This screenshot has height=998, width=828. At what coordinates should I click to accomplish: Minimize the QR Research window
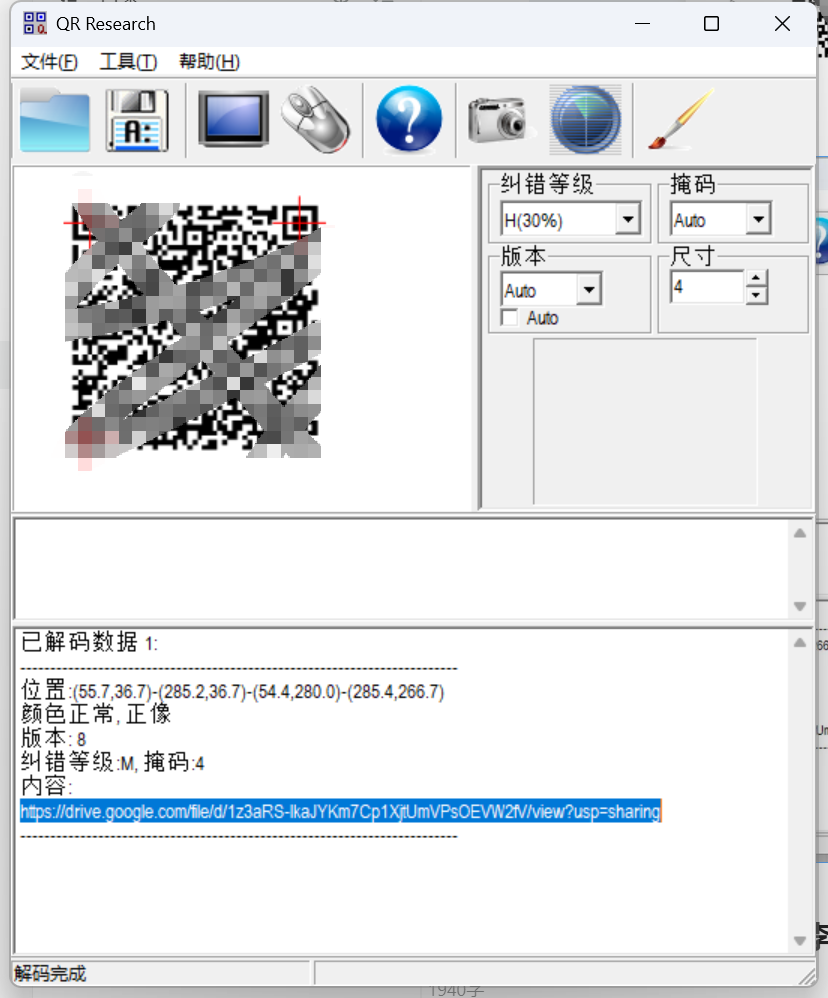pos(643,24)
